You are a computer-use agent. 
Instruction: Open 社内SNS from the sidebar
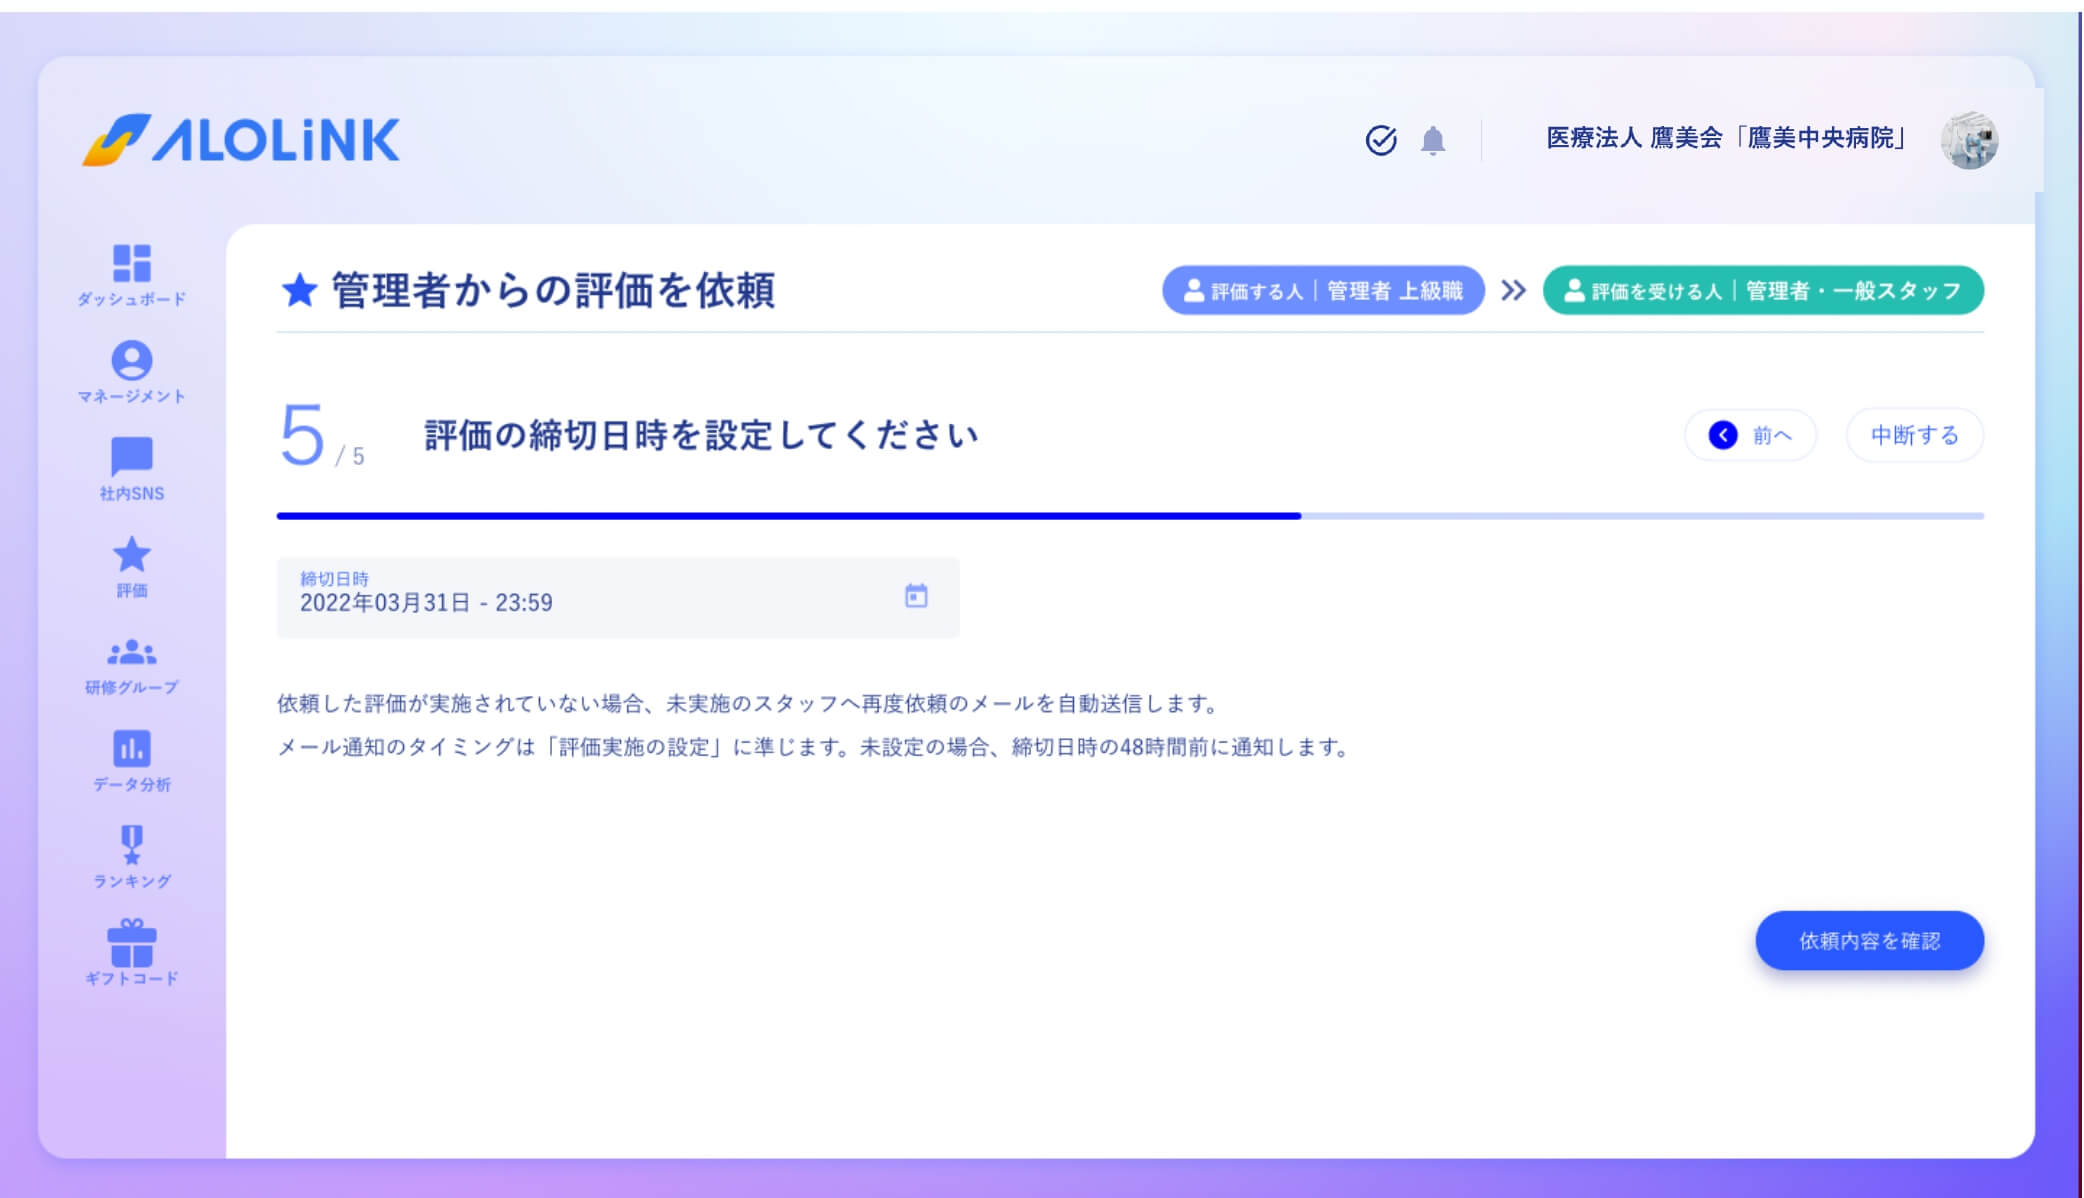click(x=131, y=463)
